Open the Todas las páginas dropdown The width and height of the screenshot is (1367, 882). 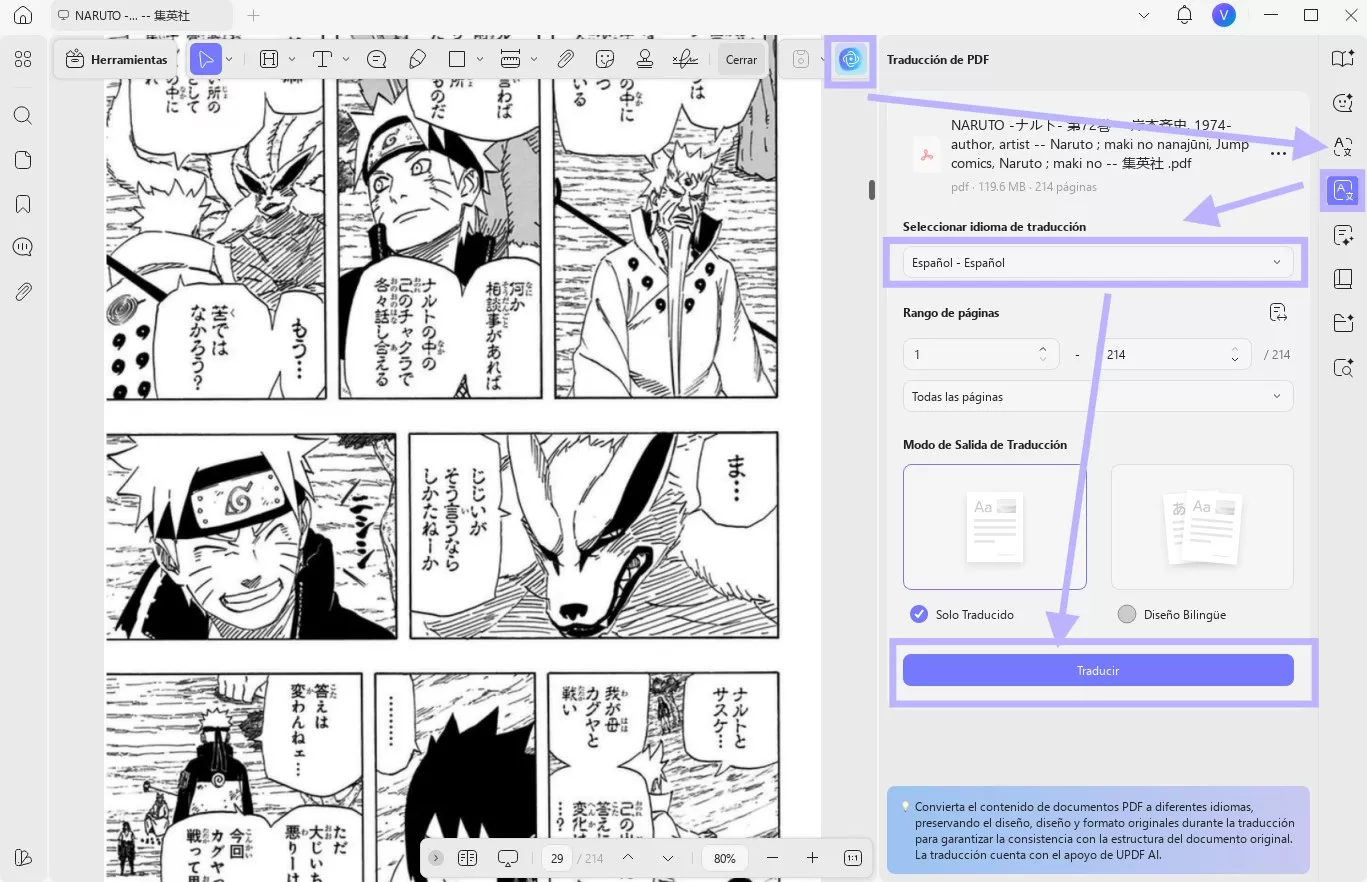tap(1097, 396)
